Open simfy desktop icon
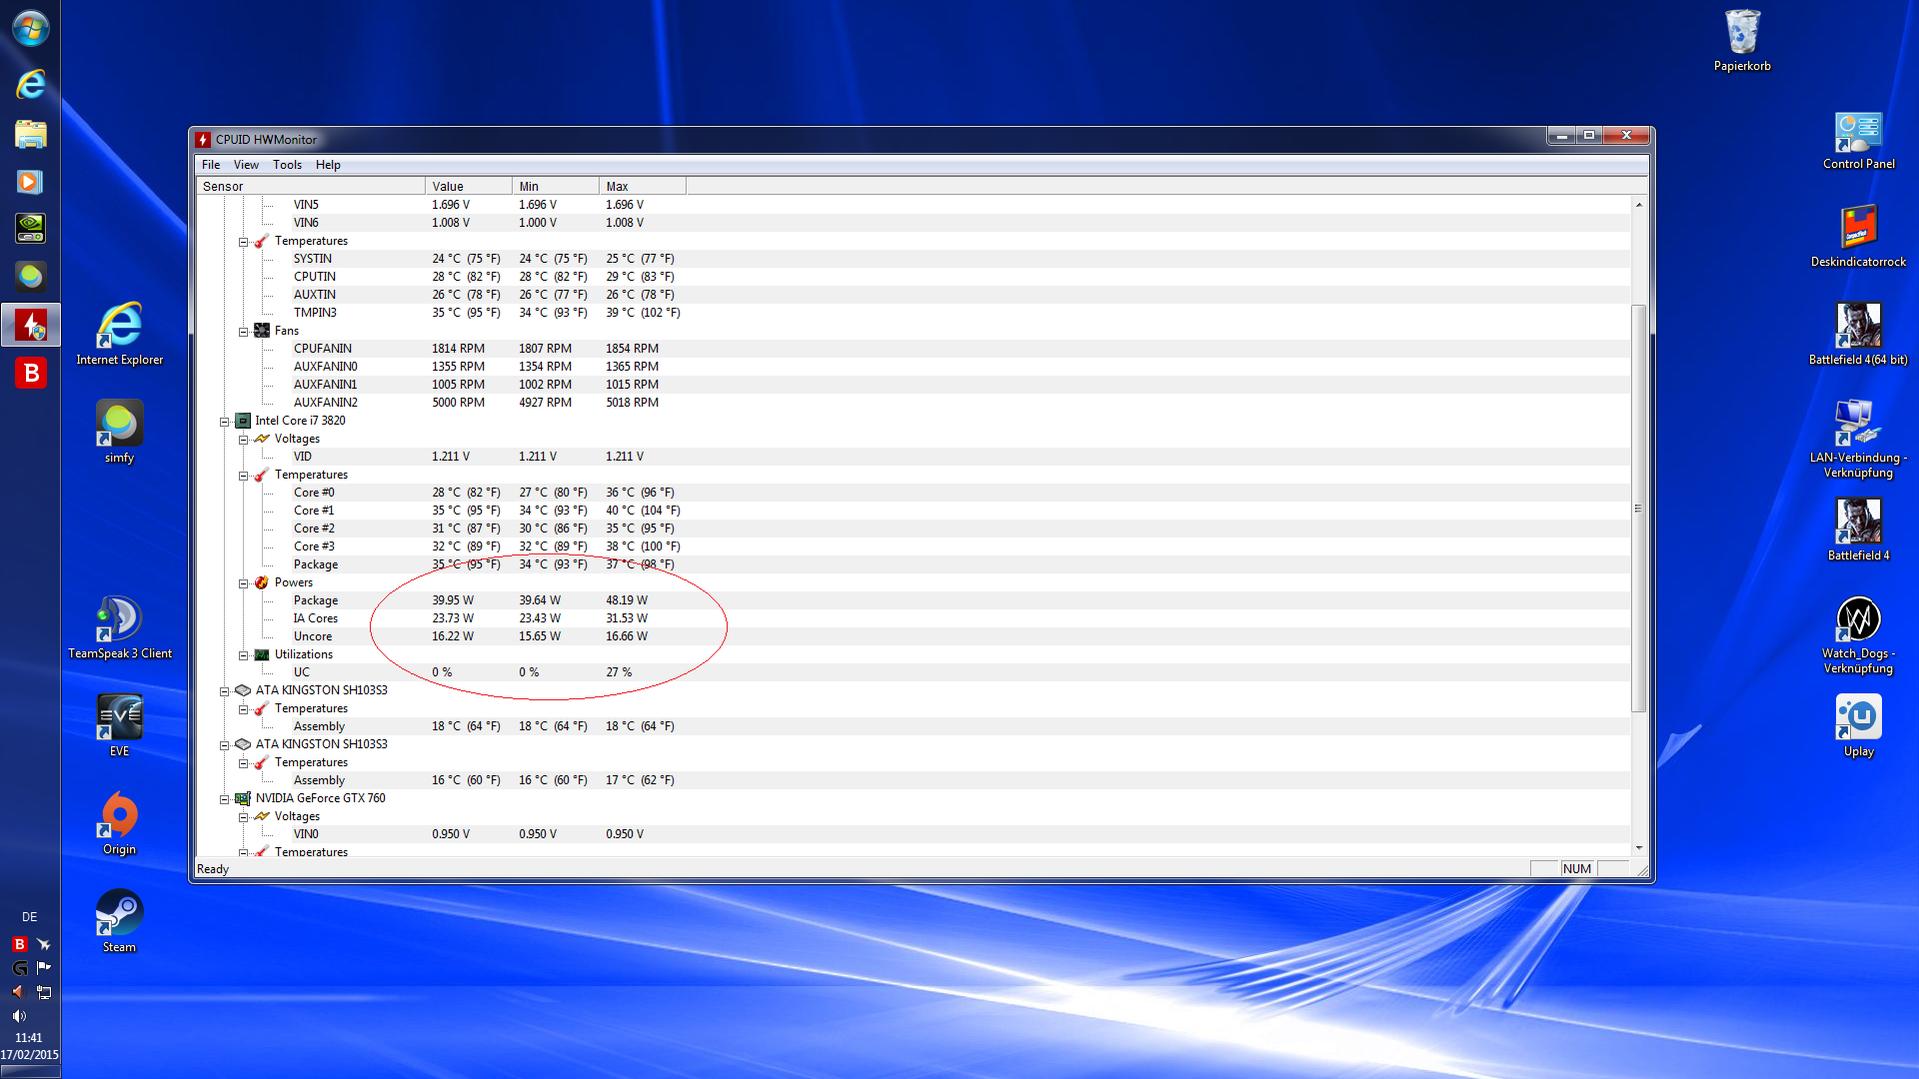 pyautogui.click(x=119, y=432)
